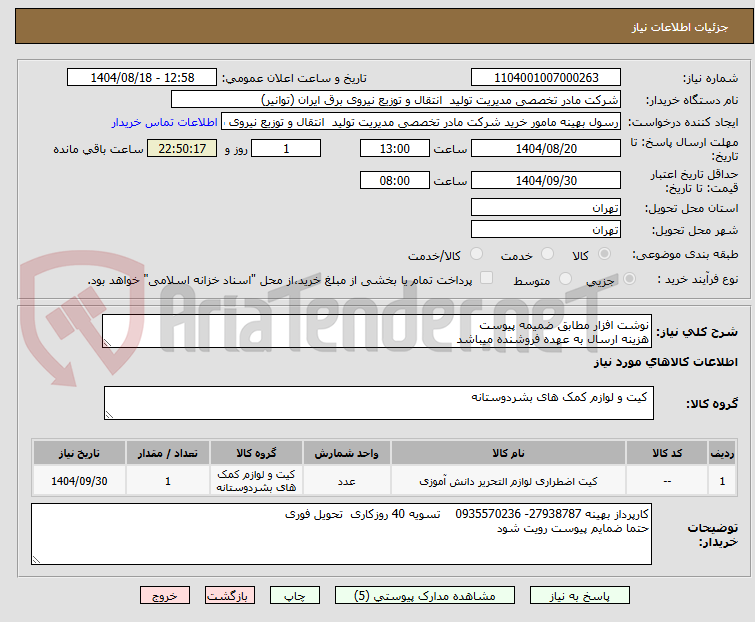The width and height of the screenshot is (755, 622).
Task: Click the remaining days field showing 1
Action: click(286, 148)
